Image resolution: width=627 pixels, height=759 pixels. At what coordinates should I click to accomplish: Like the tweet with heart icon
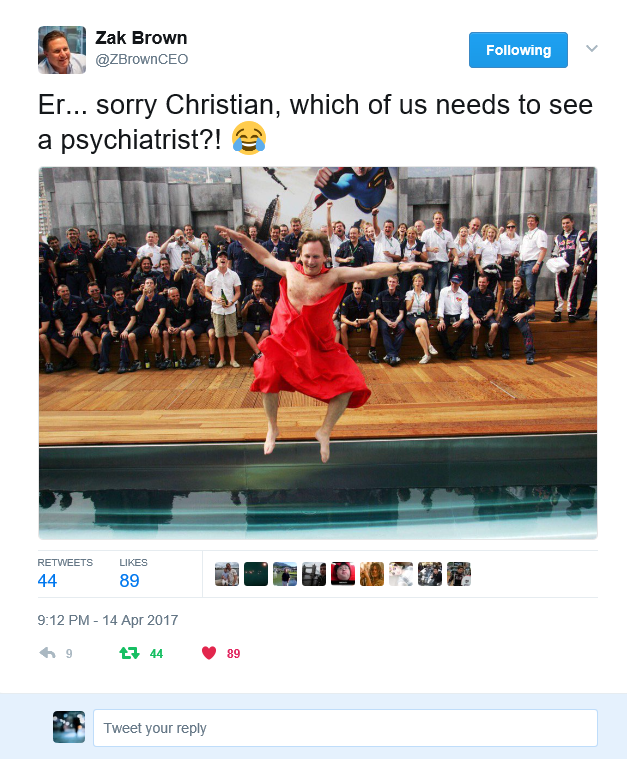coord(209,653)
